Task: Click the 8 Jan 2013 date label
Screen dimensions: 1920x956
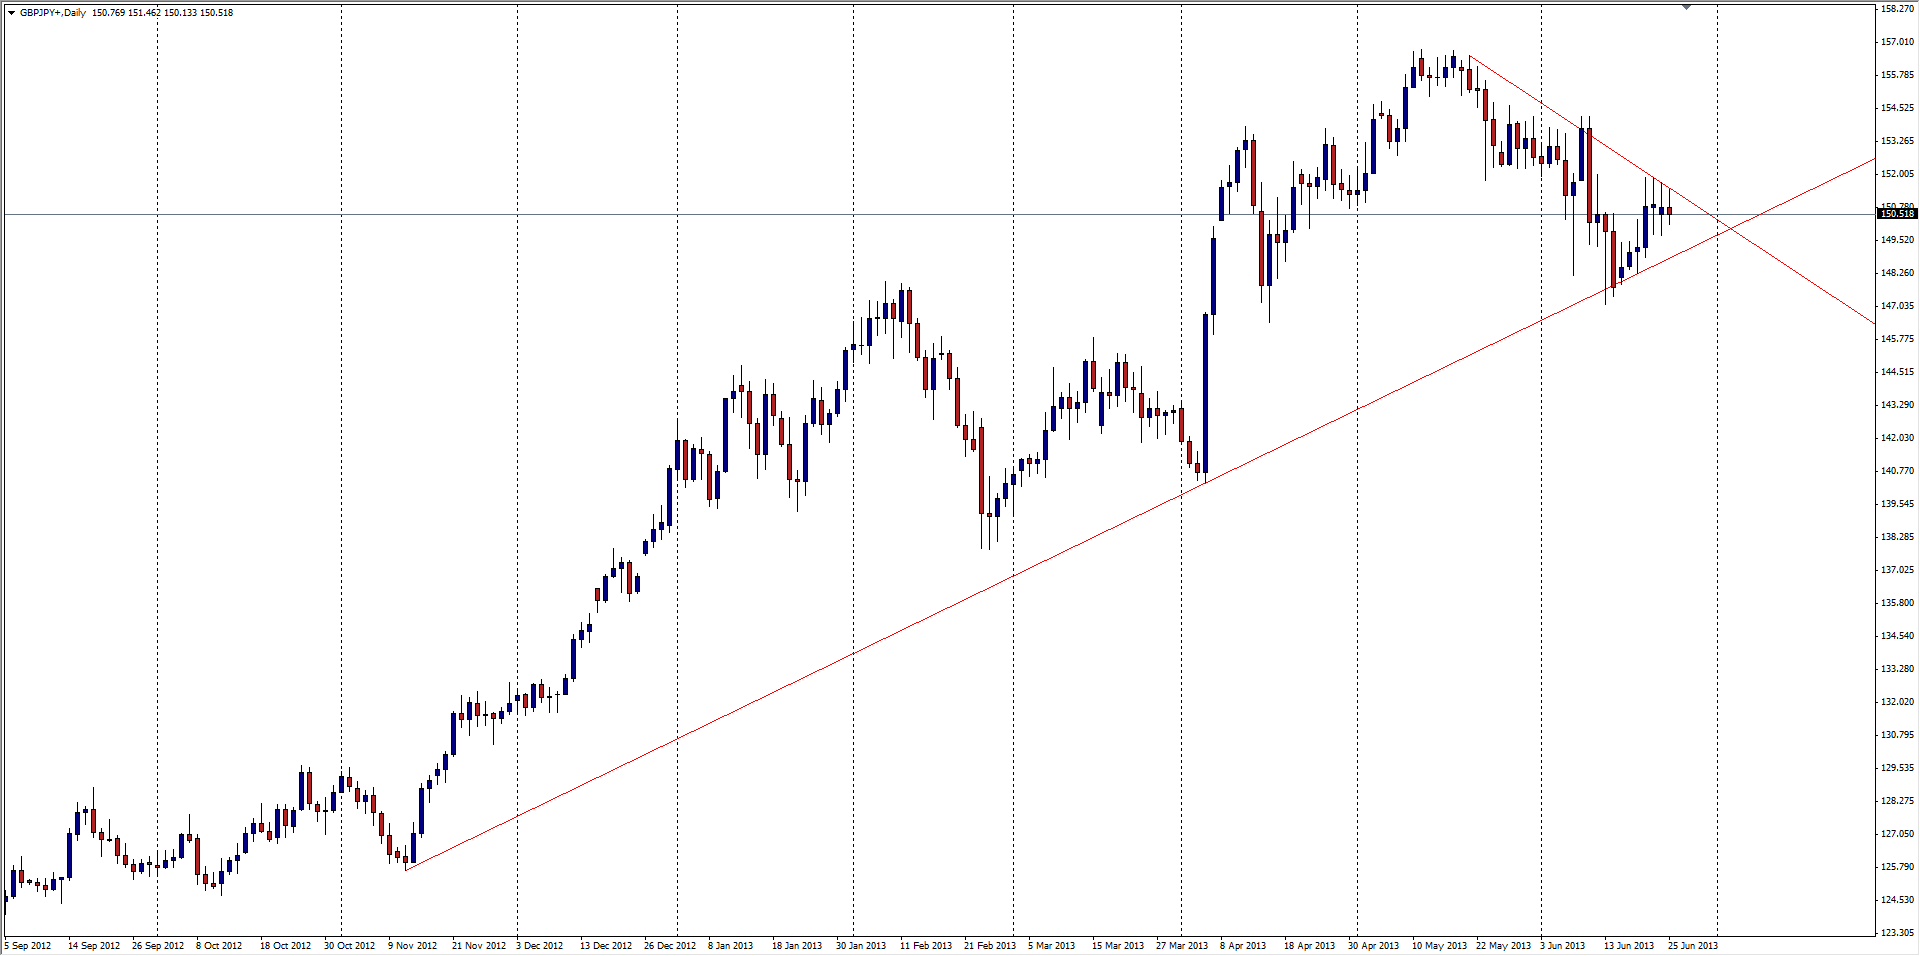Action: pyautogui.click(x=731, y=946)
